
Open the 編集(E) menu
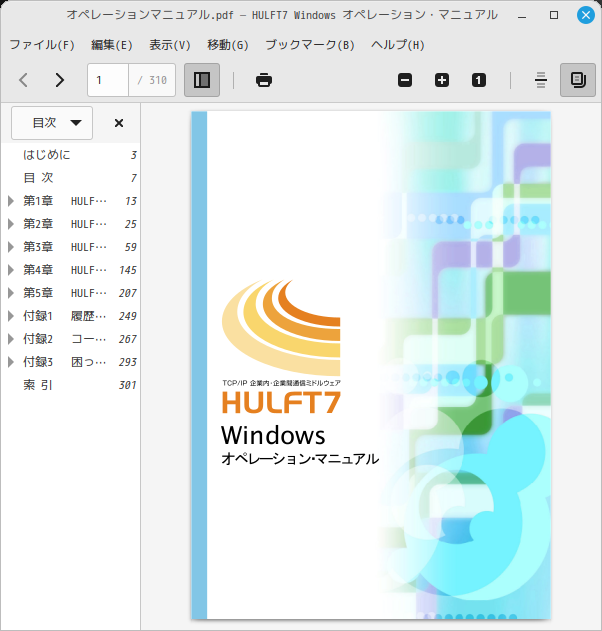click(x=112, y=45)
